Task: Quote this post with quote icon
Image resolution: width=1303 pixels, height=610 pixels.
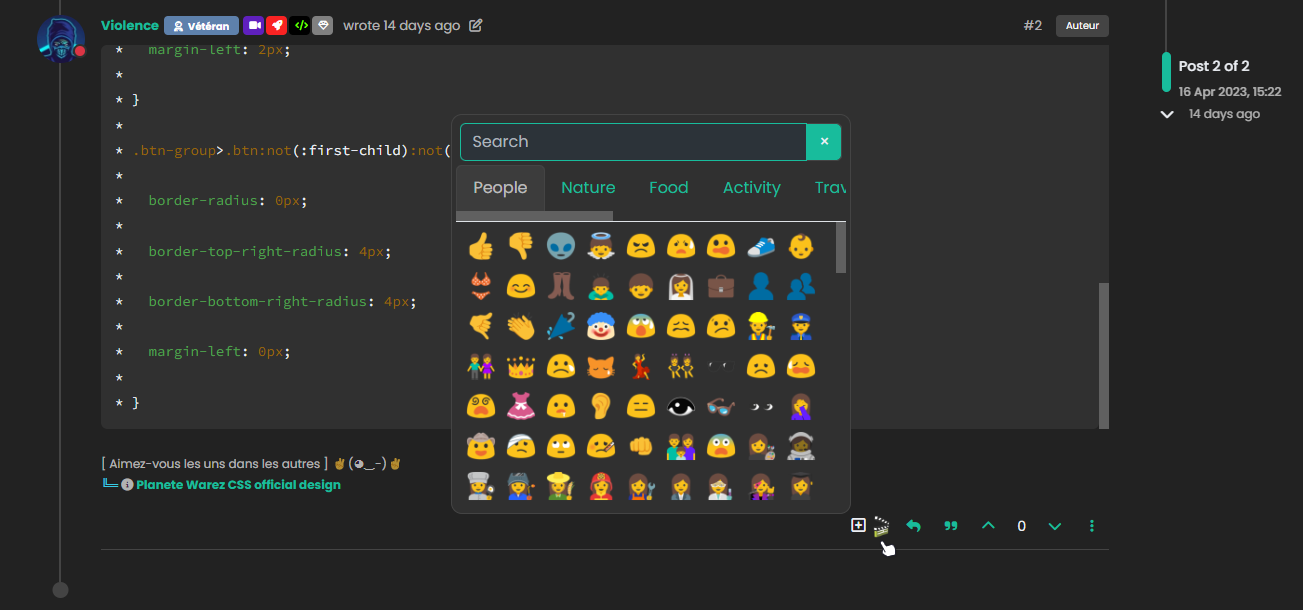Action: coord(951,526)
